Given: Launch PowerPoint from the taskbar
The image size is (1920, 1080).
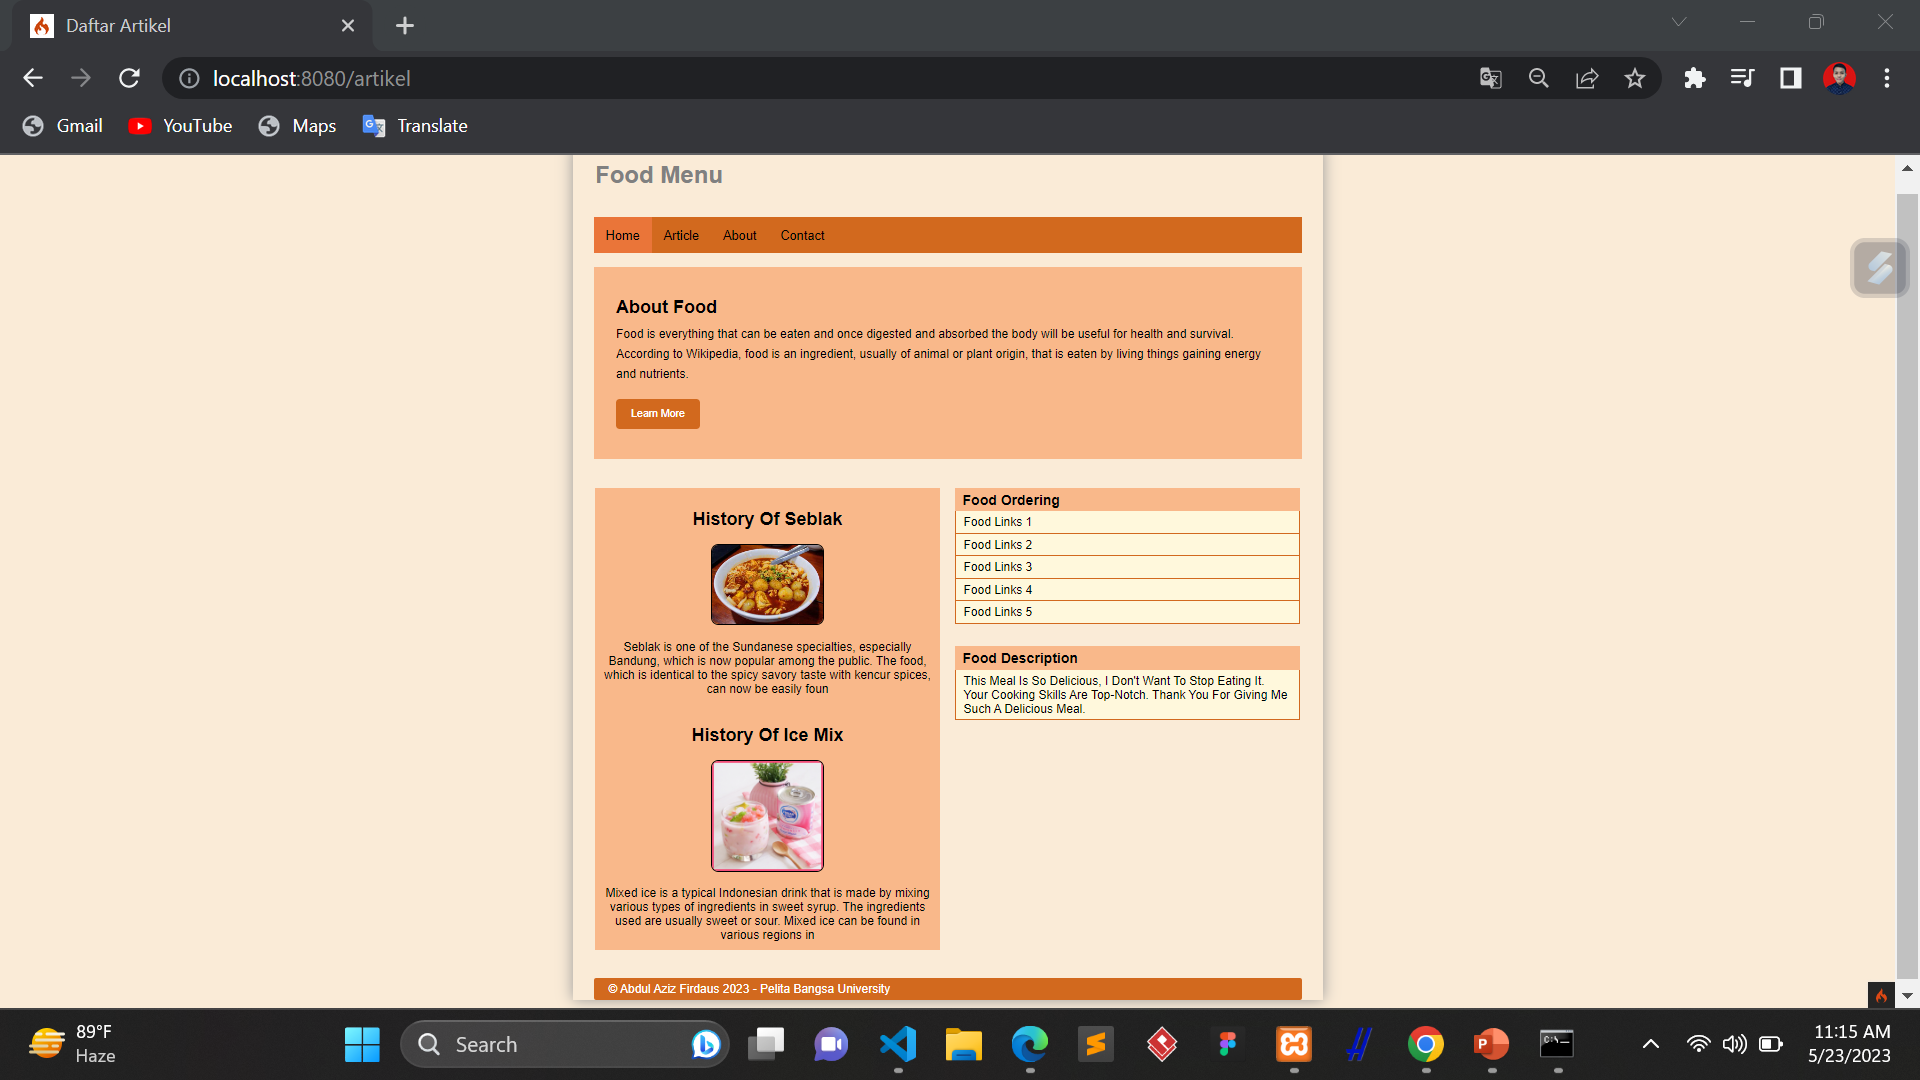Looking at the screenshot, I should pyautogui.click(x=1491, y=1043).
